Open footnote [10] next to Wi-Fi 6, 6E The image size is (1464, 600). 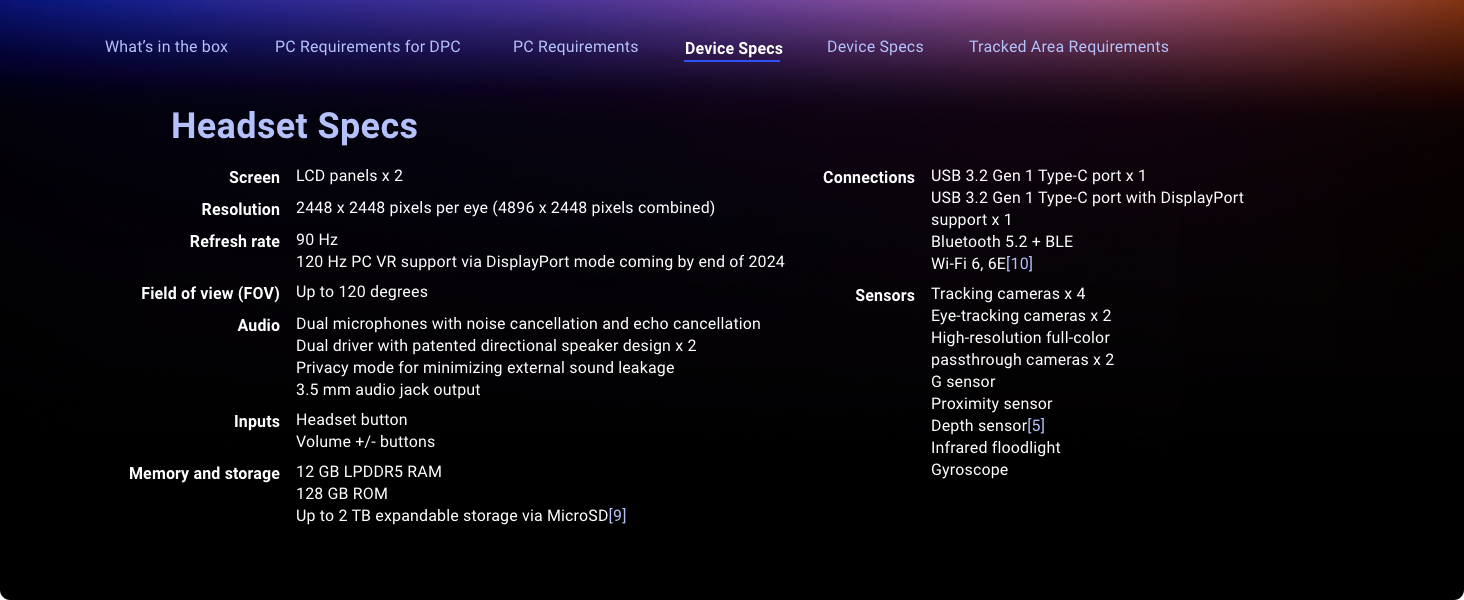[x=1019, y=264]
